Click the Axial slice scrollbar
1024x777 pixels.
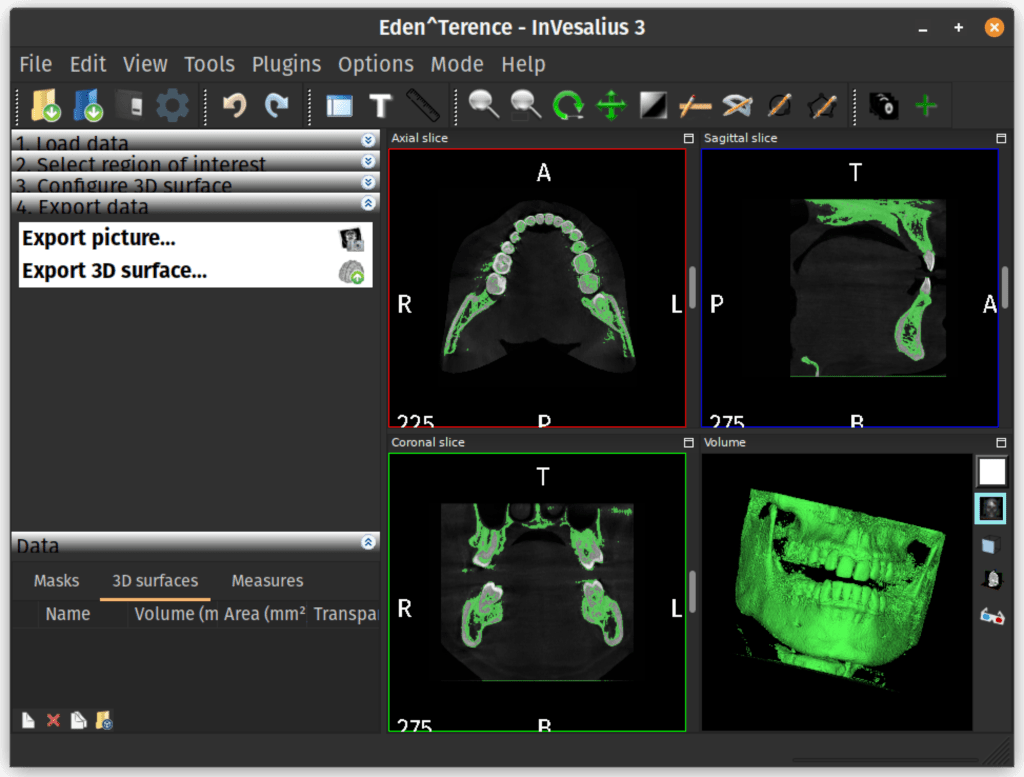pos(692,288)
